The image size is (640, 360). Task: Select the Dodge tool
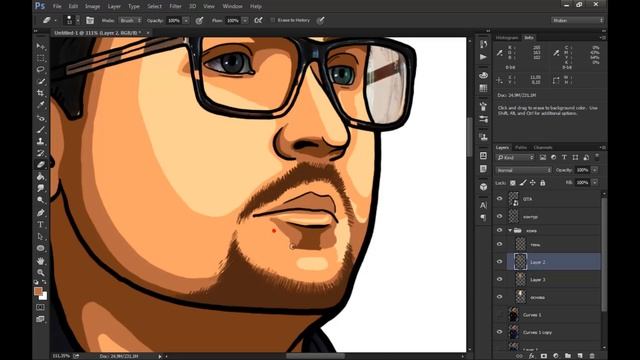[x=40, y=200]
